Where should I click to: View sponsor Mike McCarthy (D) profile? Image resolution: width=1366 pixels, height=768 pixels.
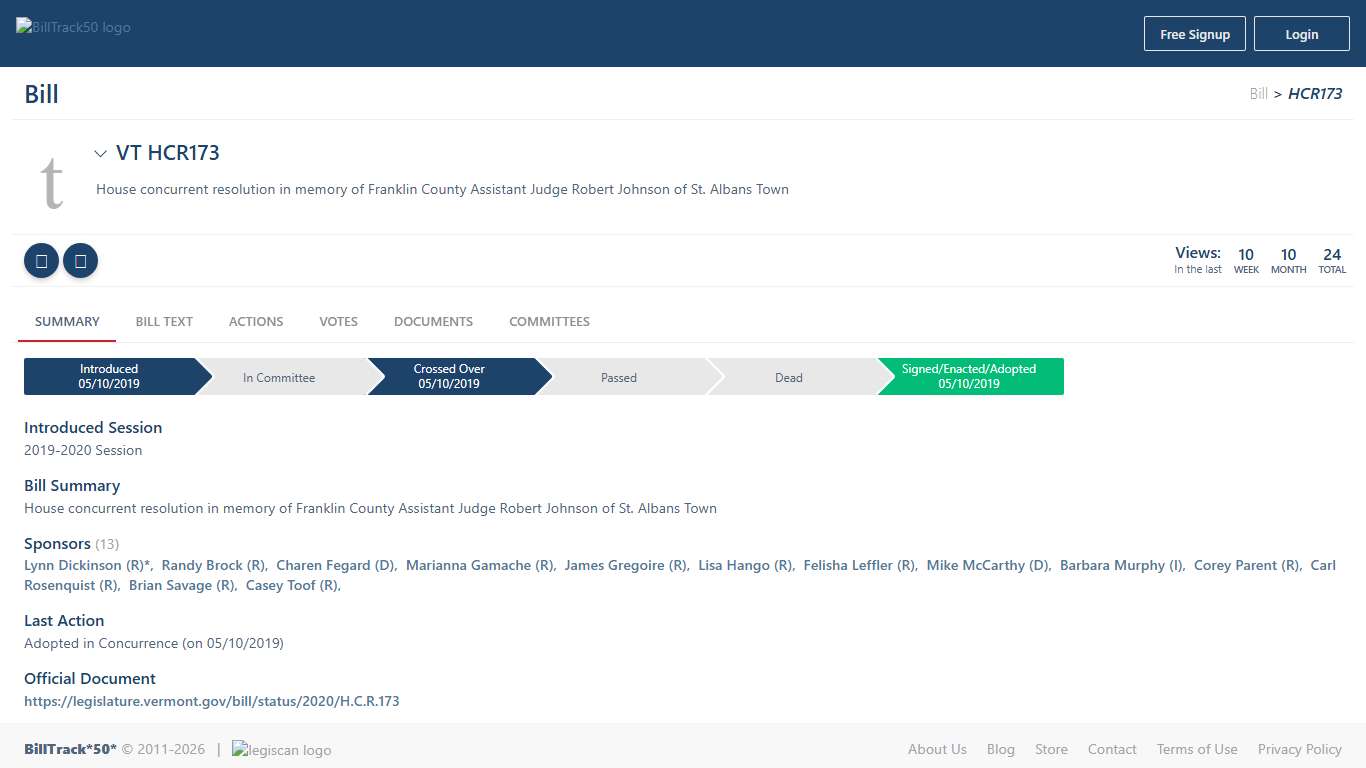tap(986, 566)
